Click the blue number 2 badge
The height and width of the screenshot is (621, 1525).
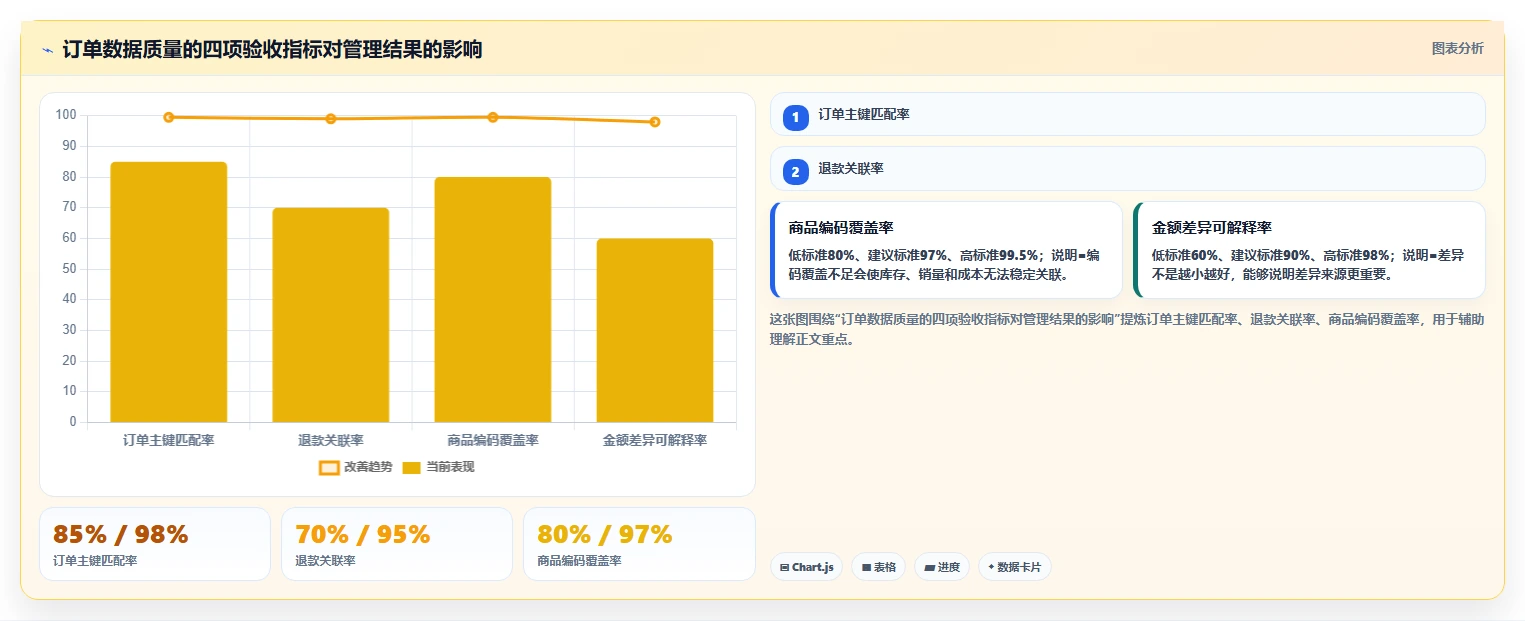[x=796, y=172]
